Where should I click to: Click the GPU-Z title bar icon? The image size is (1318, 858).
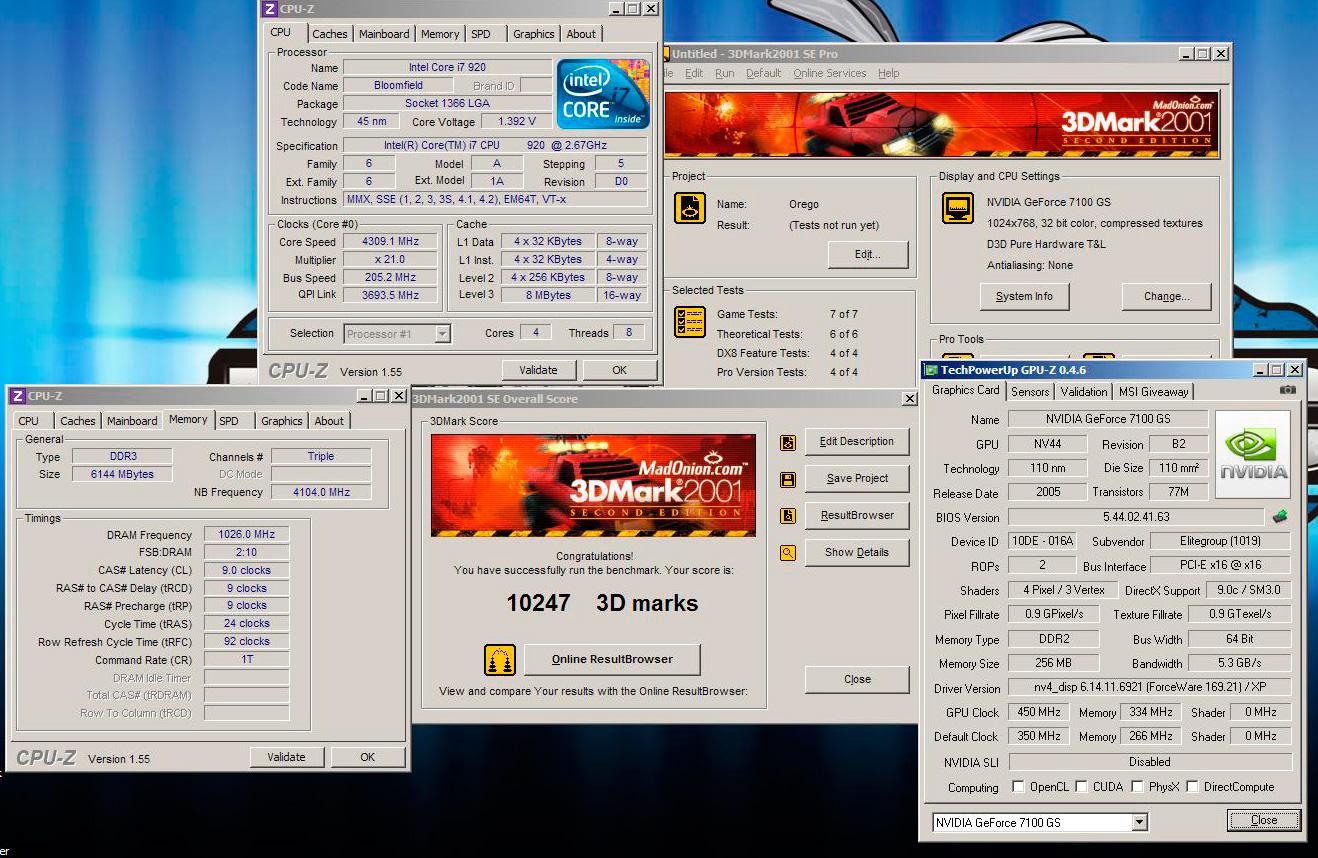931,370
